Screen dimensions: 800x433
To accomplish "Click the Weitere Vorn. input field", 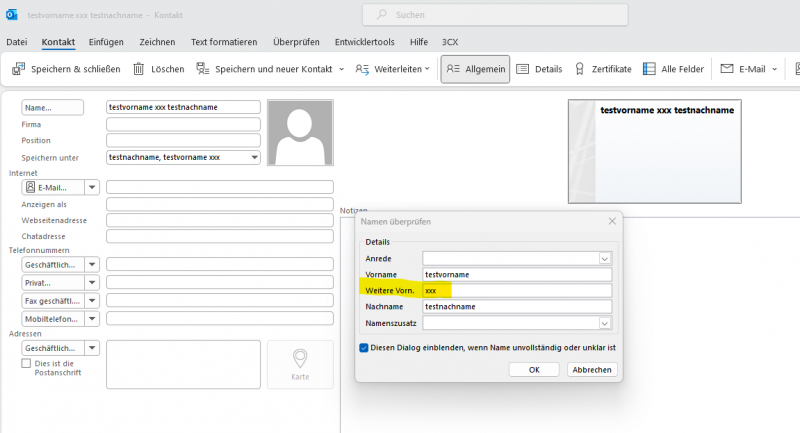I will point(516,290).
